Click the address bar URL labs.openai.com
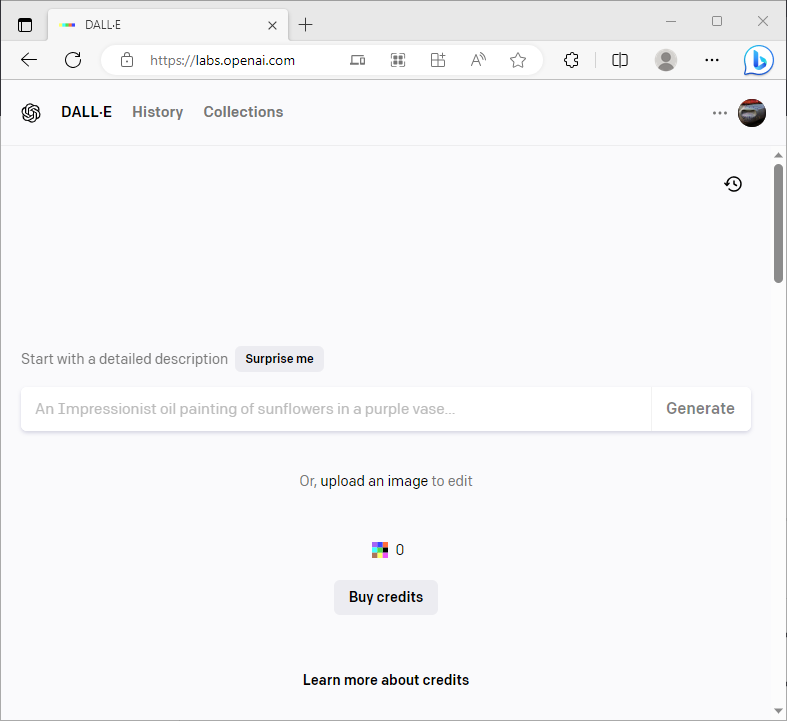The width and height of the screenshot is (787, 721). (x=222, y=60)
